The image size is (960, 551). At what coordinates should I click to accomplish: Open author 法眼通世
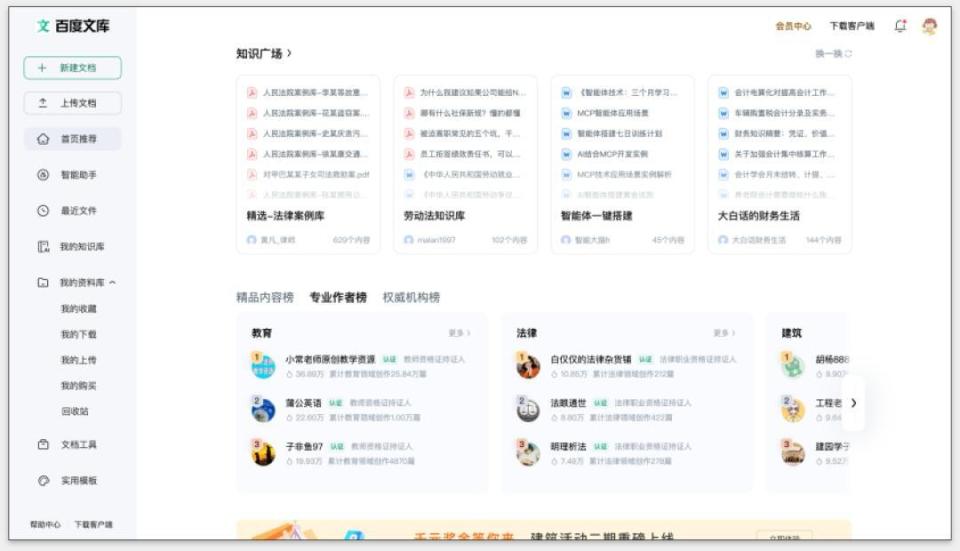(568, 403)
